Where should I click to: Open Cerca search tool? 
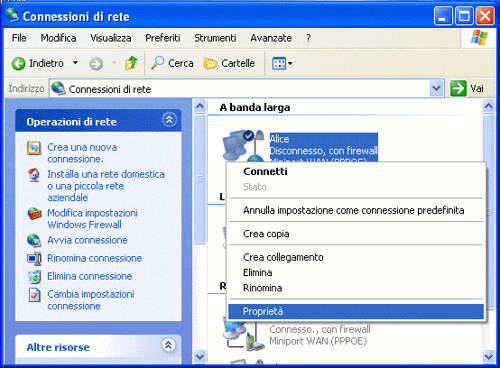[172, 63]
